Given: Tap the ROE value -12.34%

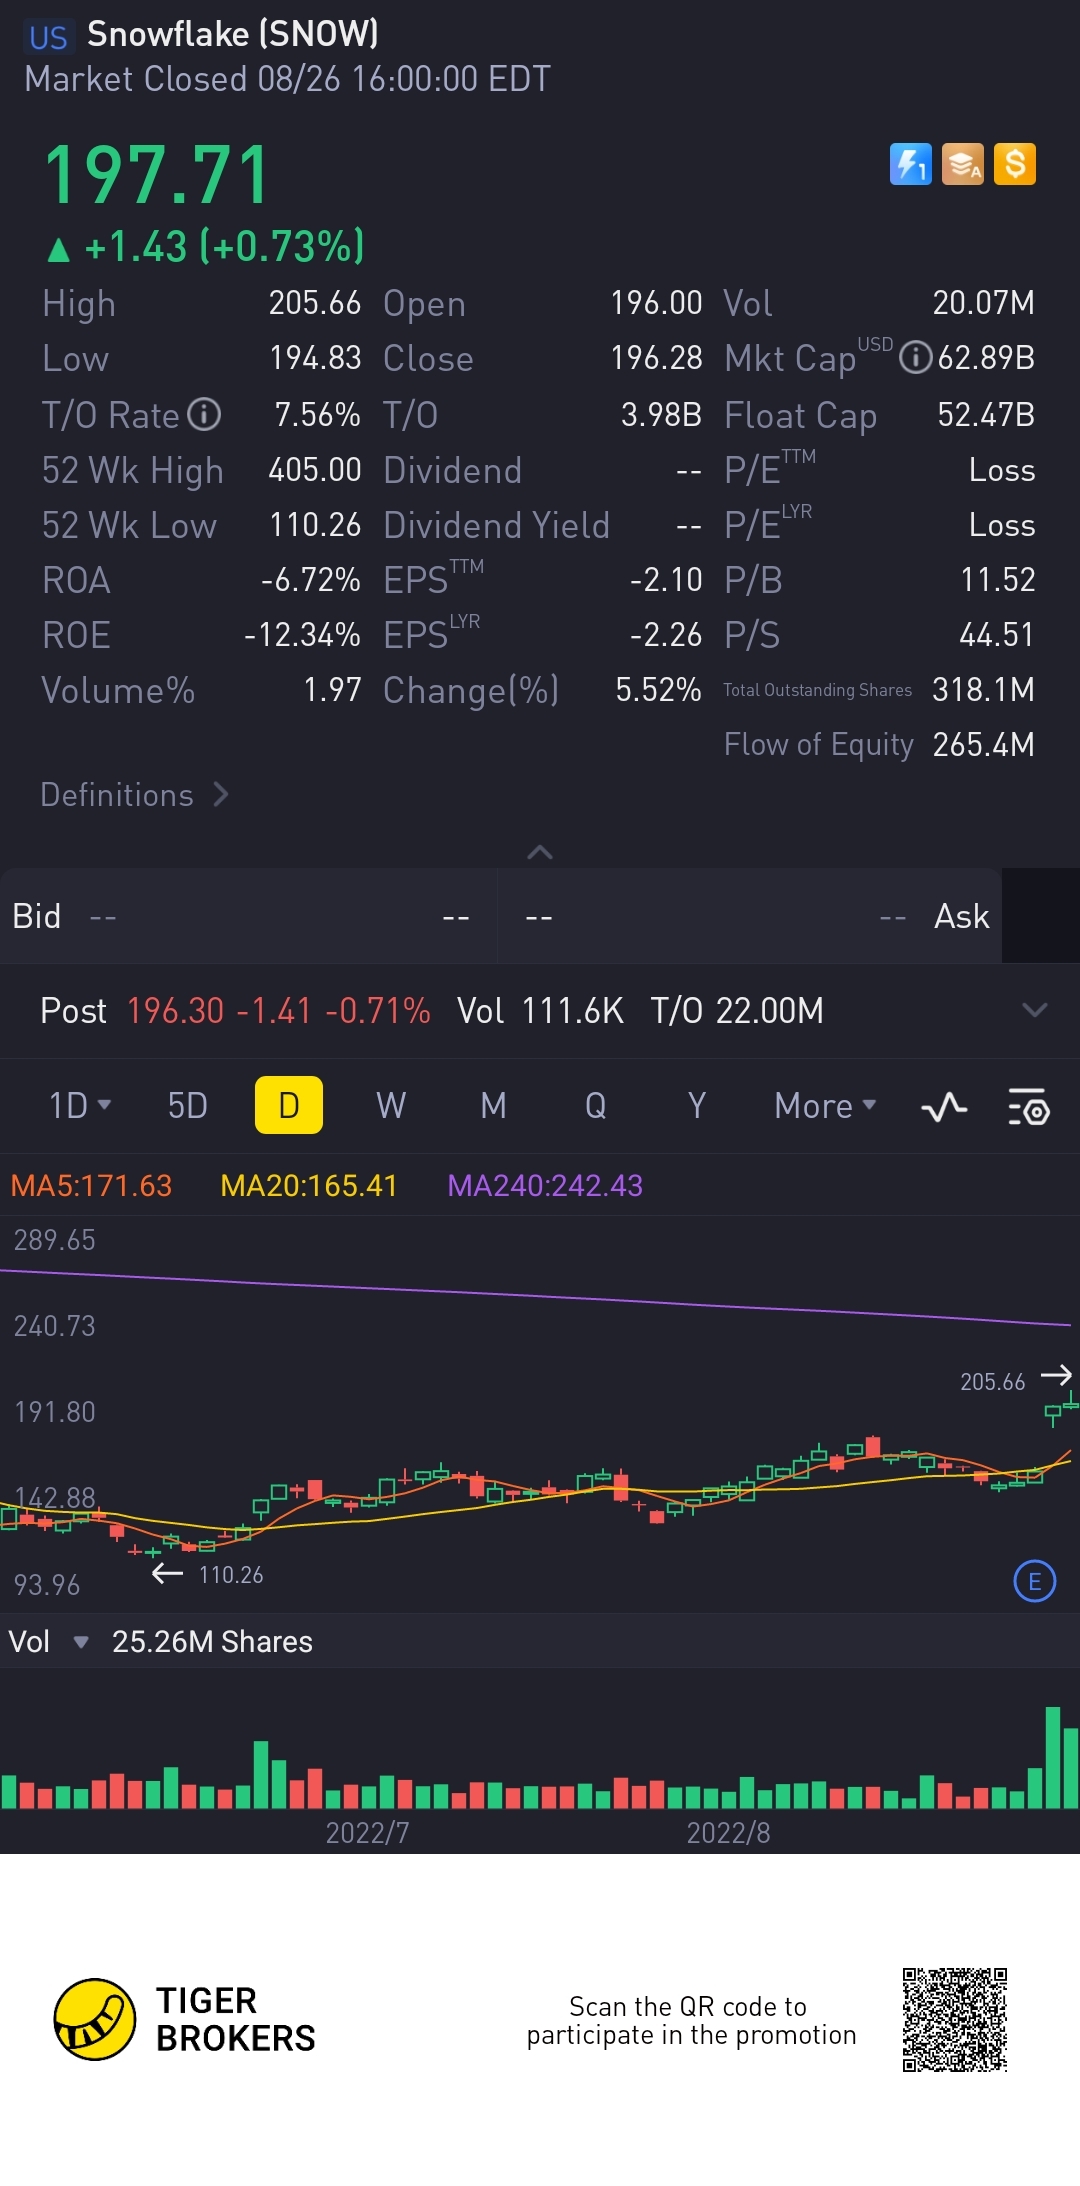Looking at the screenshot, I should pos(302,635).
